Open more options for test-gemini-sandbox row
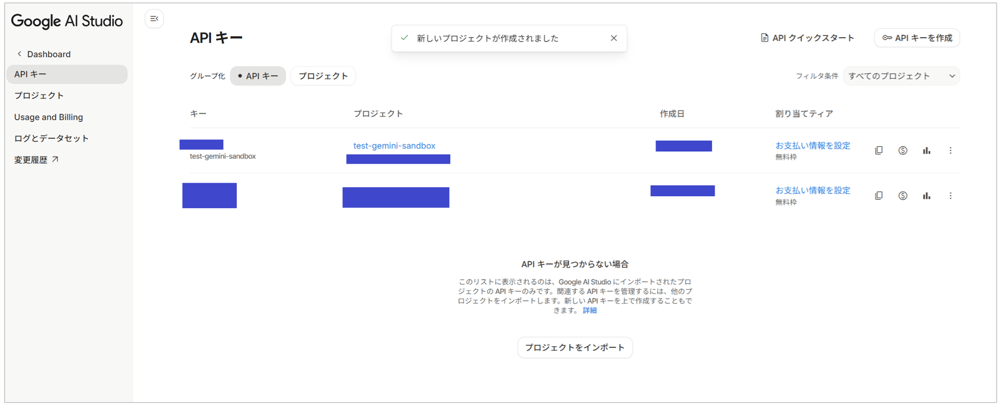Image resolution: width=1000 pixels, height=406 pixels. click(951, 151)
